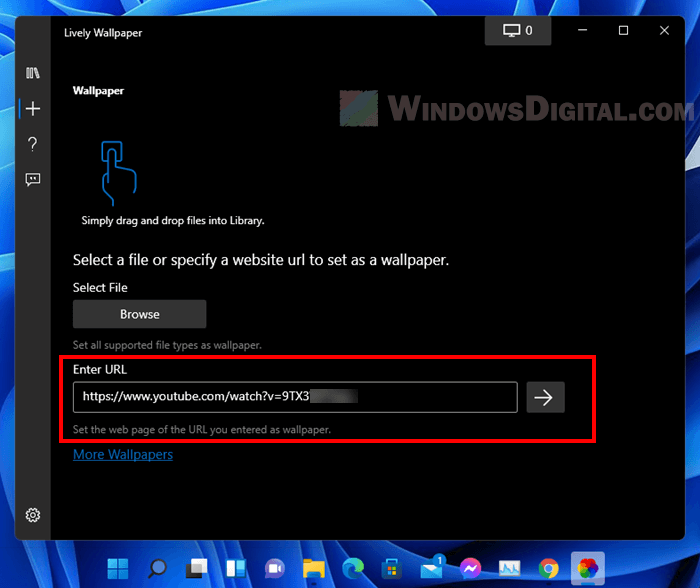
Task: Open Messenger from the taskbar
Action: [x=471, y=569]
